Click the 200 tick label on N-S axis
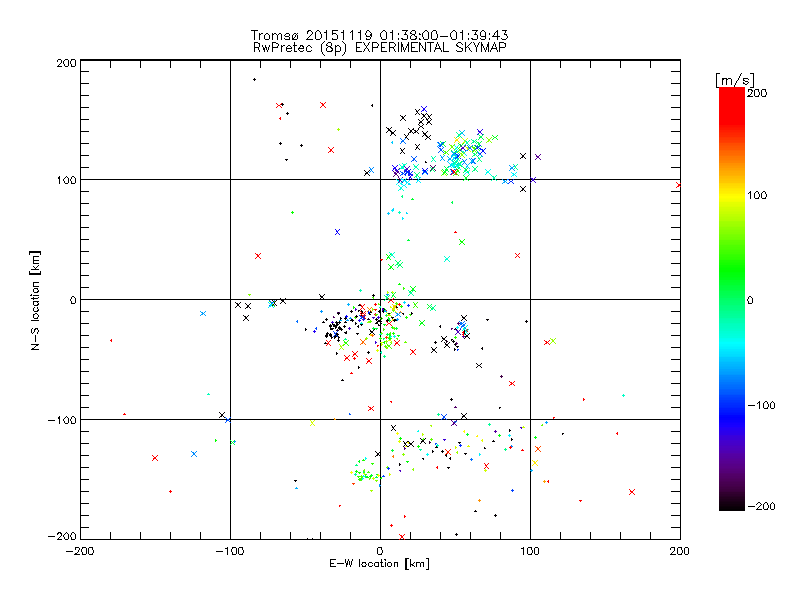This screenshot has width=800, height=600. (x=66, y=63)
